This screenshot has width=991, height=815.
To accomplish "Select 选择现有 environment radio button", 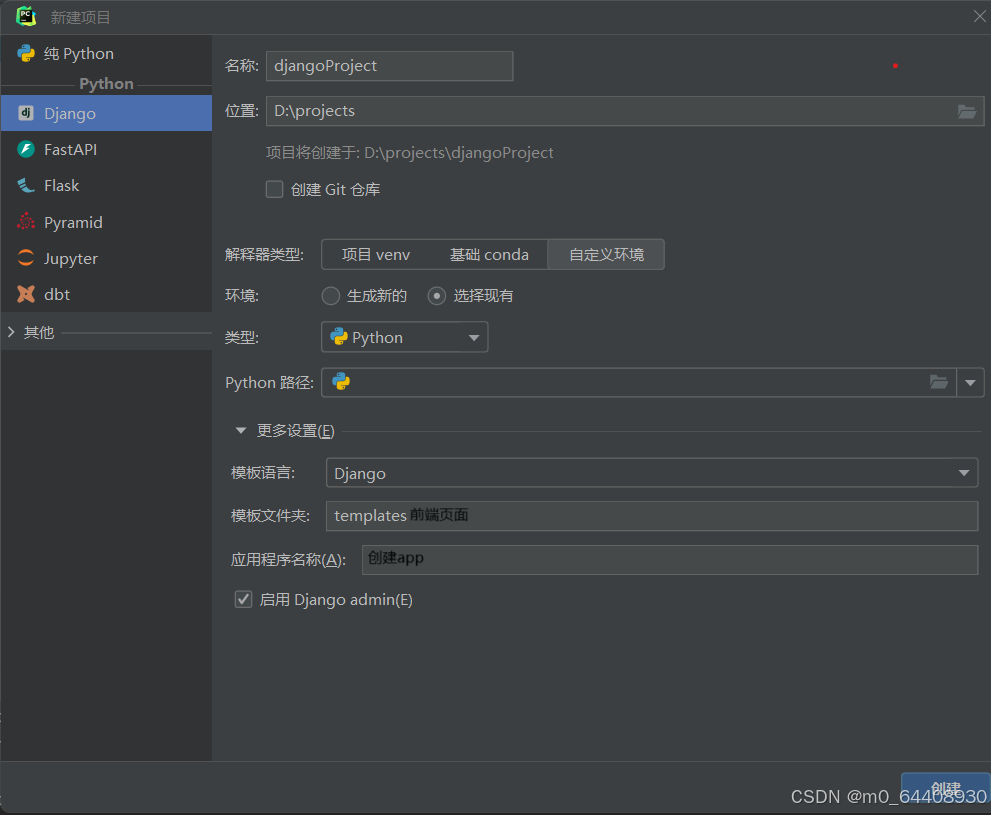I will coord(437,296).
